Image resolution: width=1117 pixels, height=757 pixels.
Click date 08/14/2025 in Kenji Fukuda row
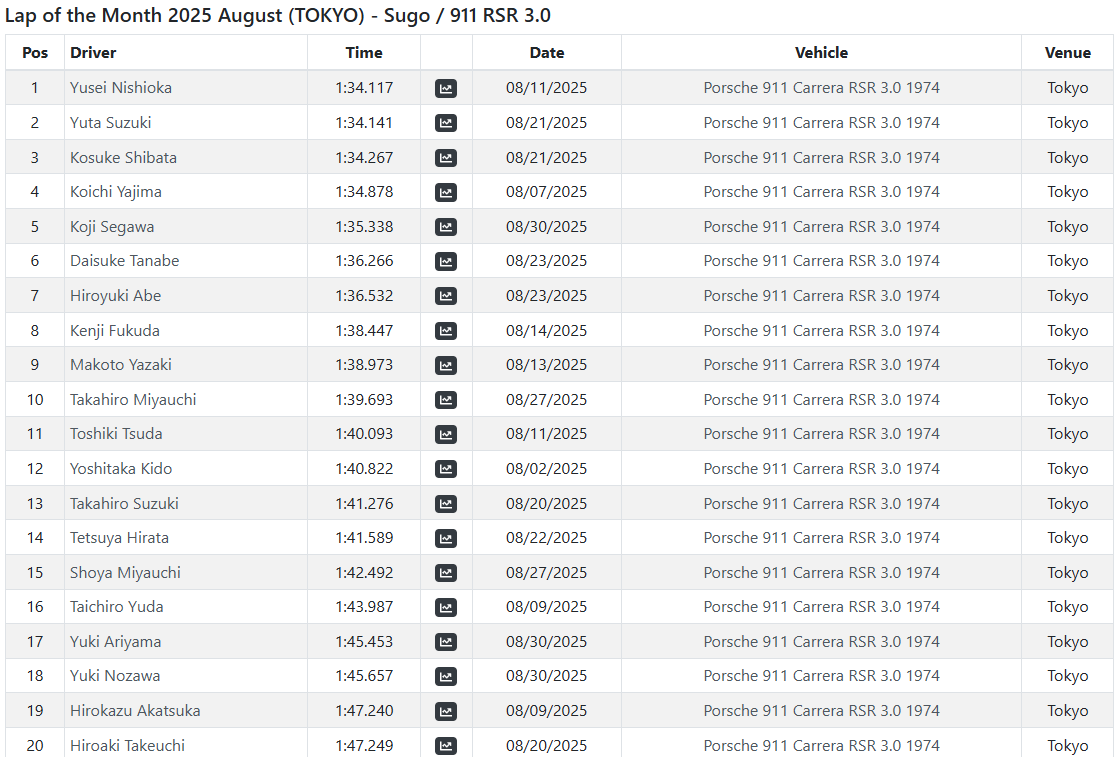pos(546,330)
